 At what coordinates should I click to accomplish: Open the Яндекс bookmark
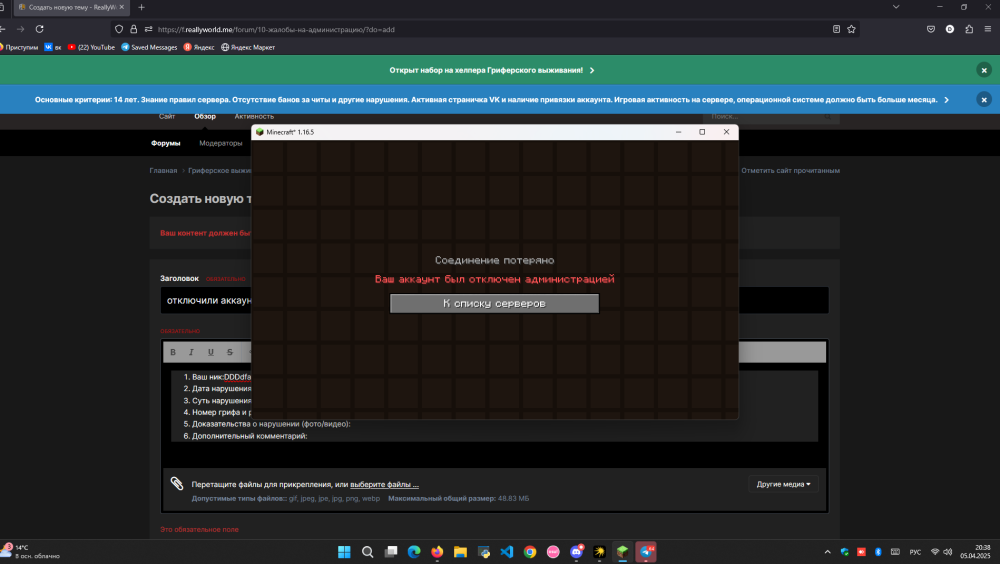(199, 47)
